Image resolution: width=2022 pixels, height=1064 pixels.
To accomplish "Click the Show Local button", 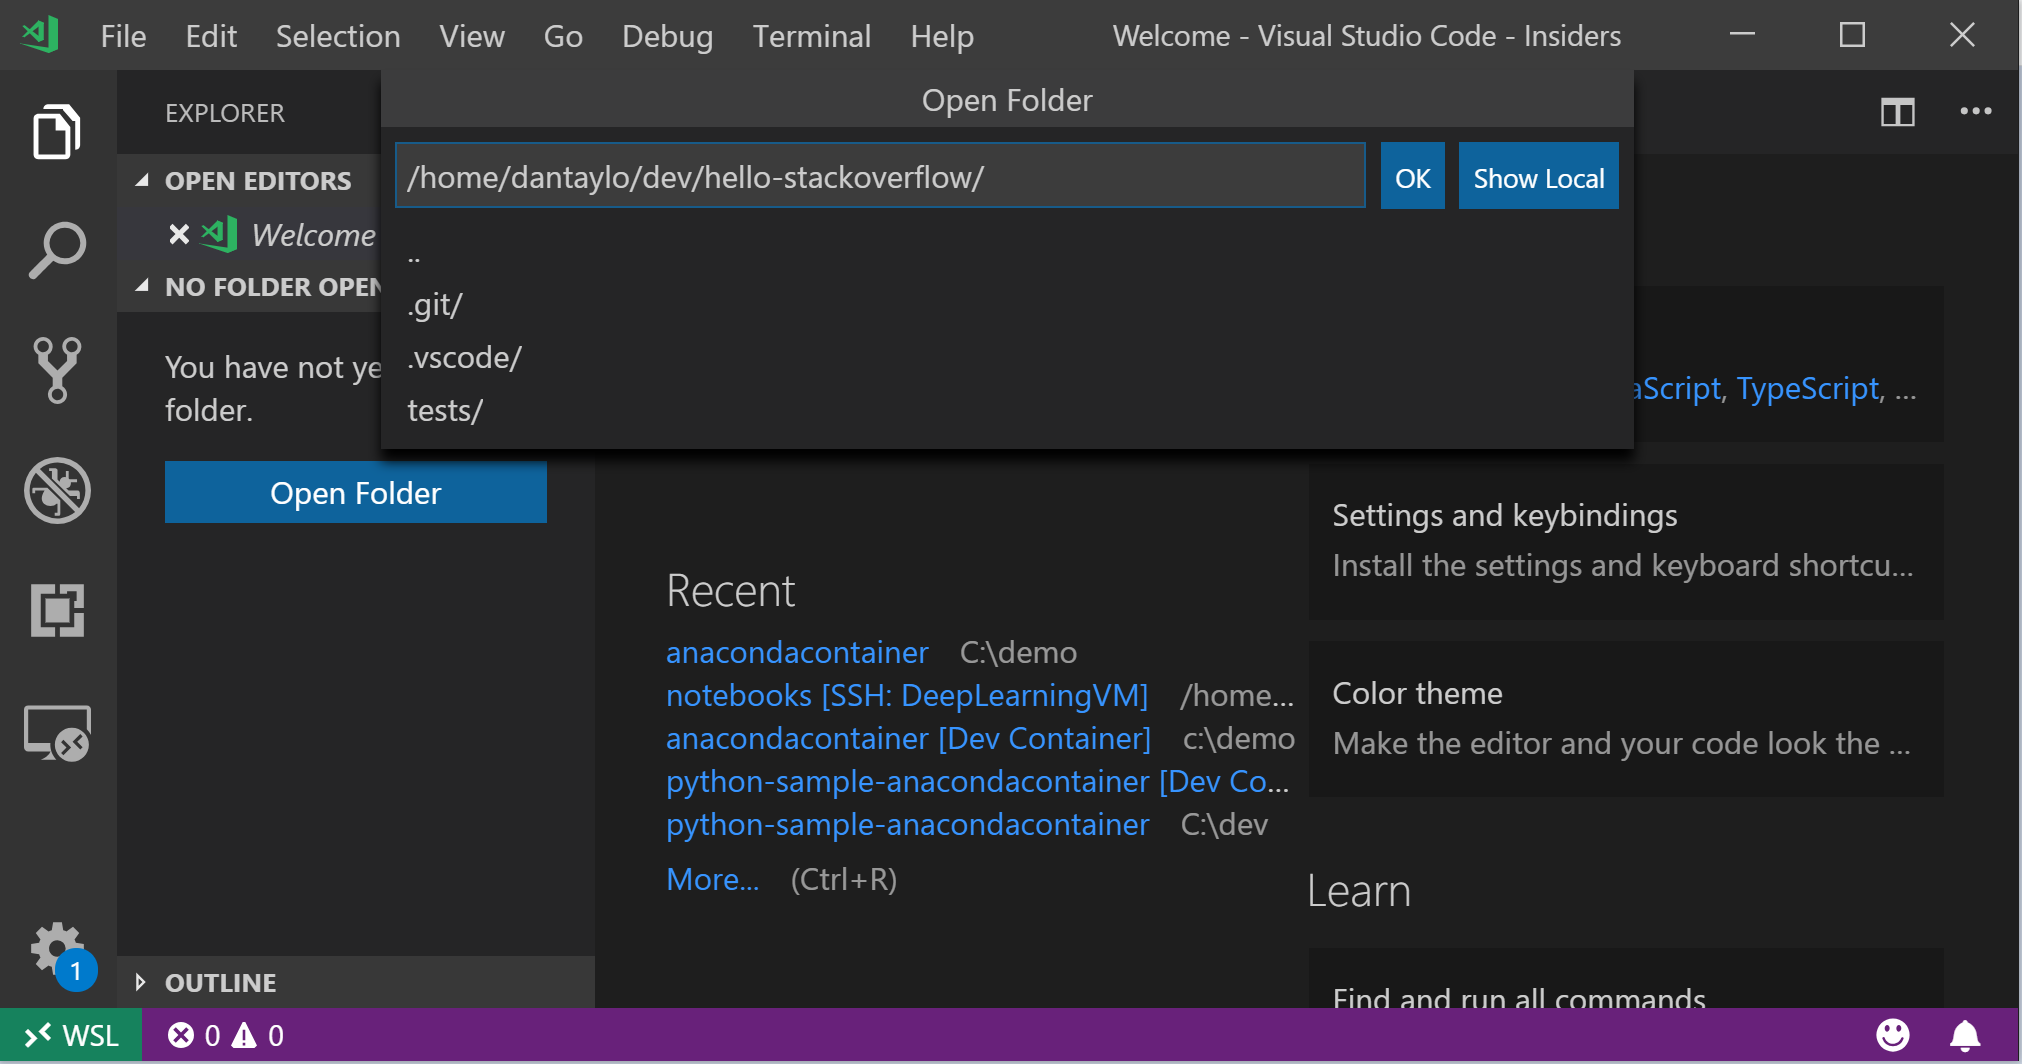I will pyautogui.click(x=1538, y=177).
